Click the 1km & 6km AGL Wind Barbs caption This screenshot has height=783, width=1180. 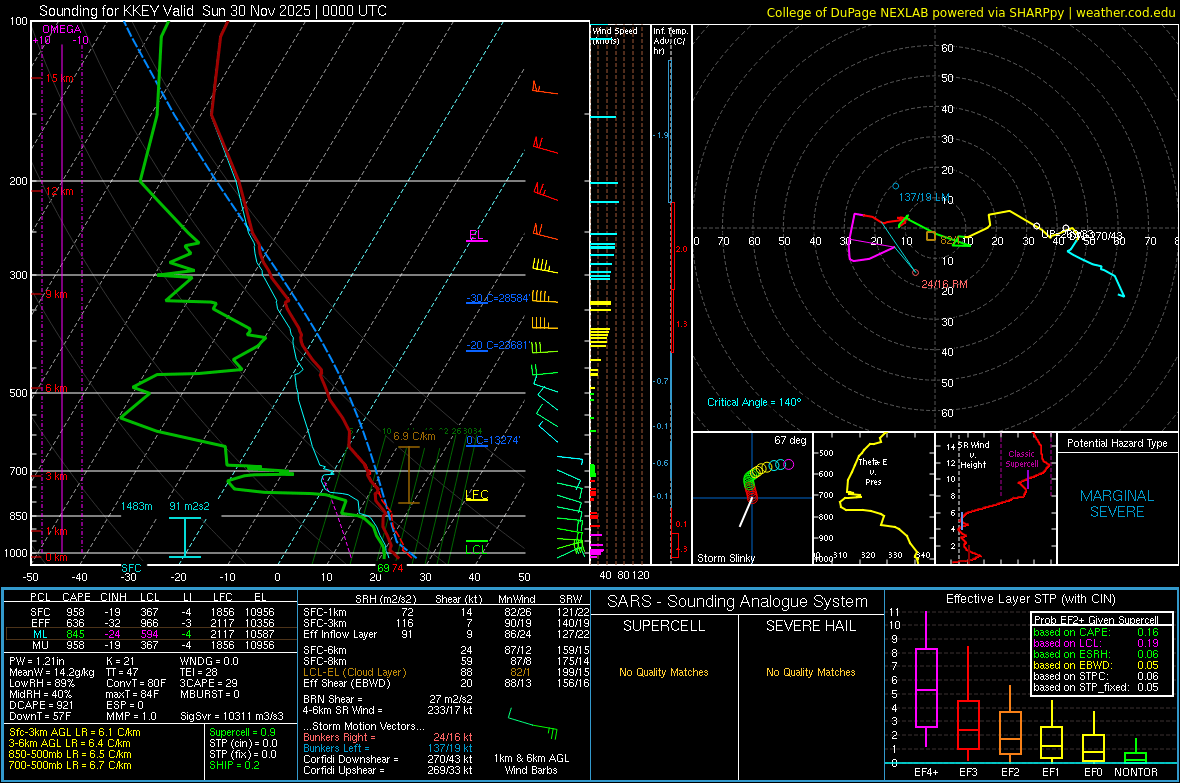click(x=531, y=764)
